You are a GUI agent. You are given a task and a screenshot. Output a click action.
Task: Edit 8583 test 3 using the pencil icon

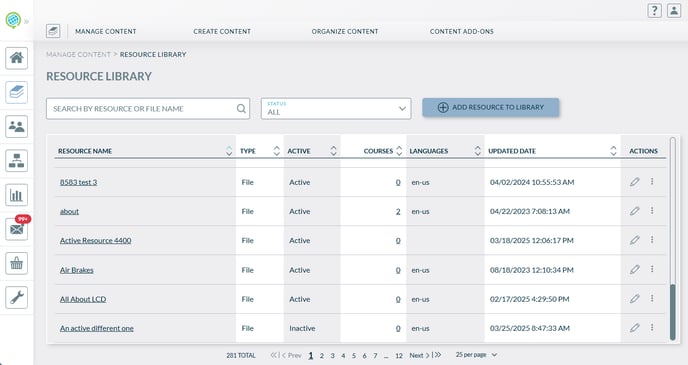[634, 182]
